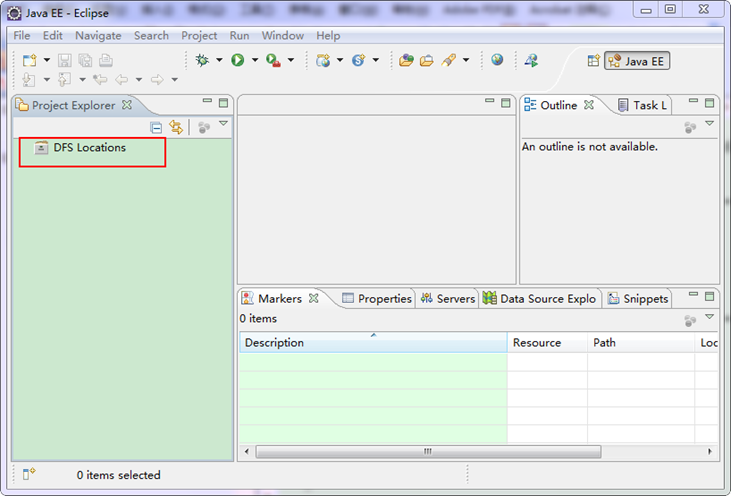Click the Print toolbar icon
The image size is (731, 496).
click(x=106, y=60)
